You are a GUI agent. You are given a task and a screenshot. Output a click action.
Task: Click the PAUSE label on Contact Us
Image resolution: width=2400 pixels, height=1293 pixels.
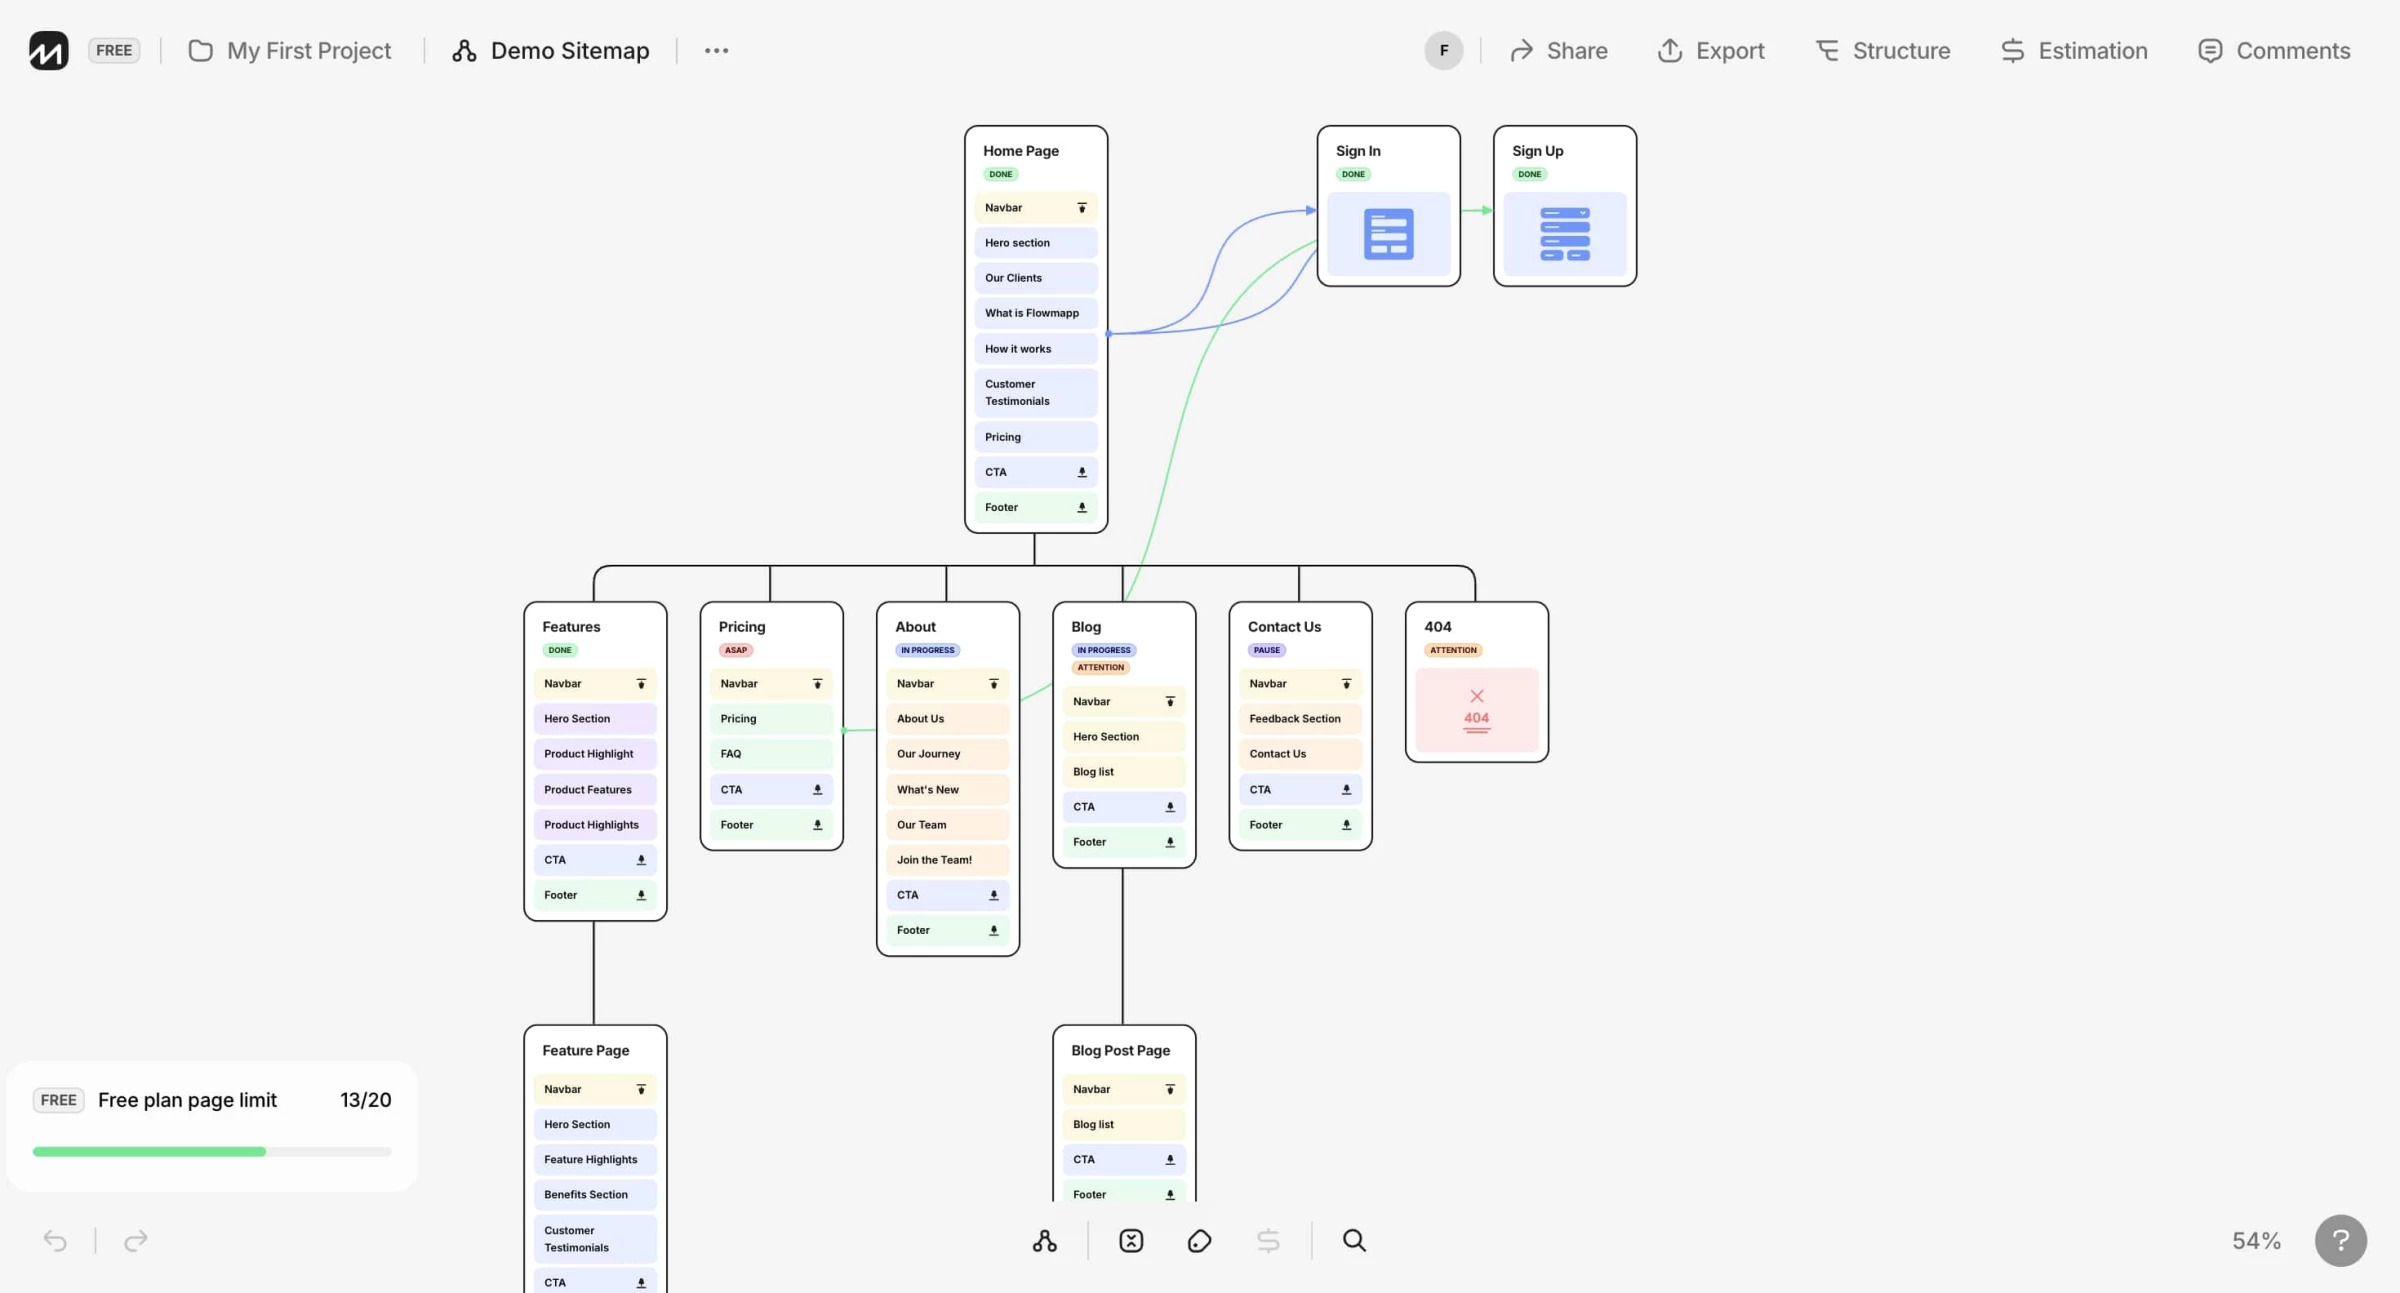pos(1266,650)
